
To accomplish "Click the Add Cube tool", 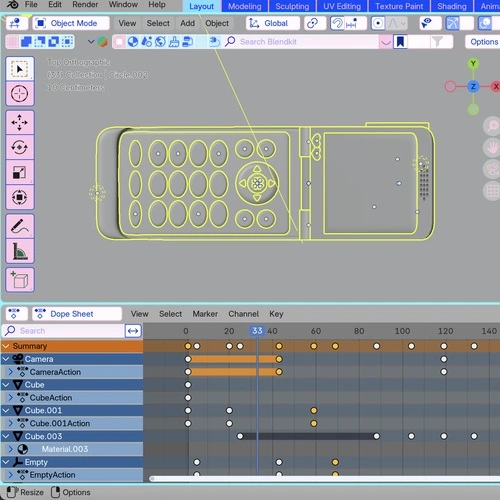I will [20, 280].
